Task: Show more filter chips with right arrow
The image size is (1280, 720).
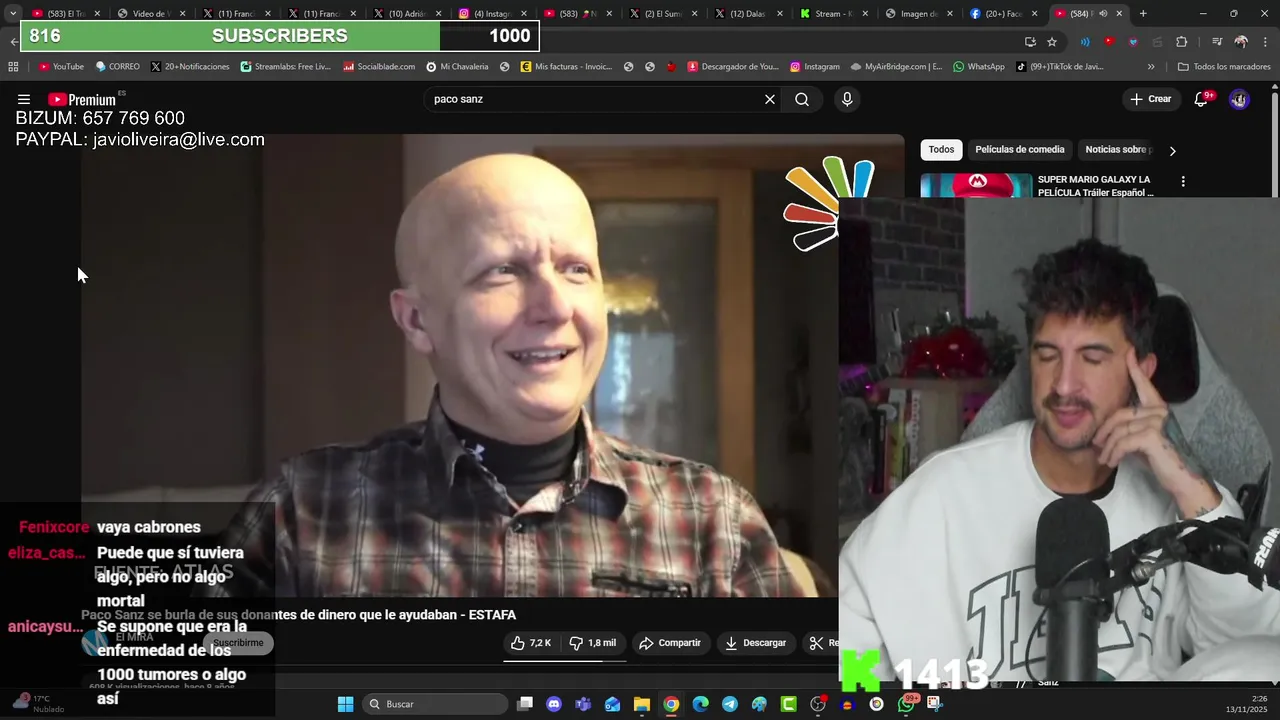Action: (1172, 151)
